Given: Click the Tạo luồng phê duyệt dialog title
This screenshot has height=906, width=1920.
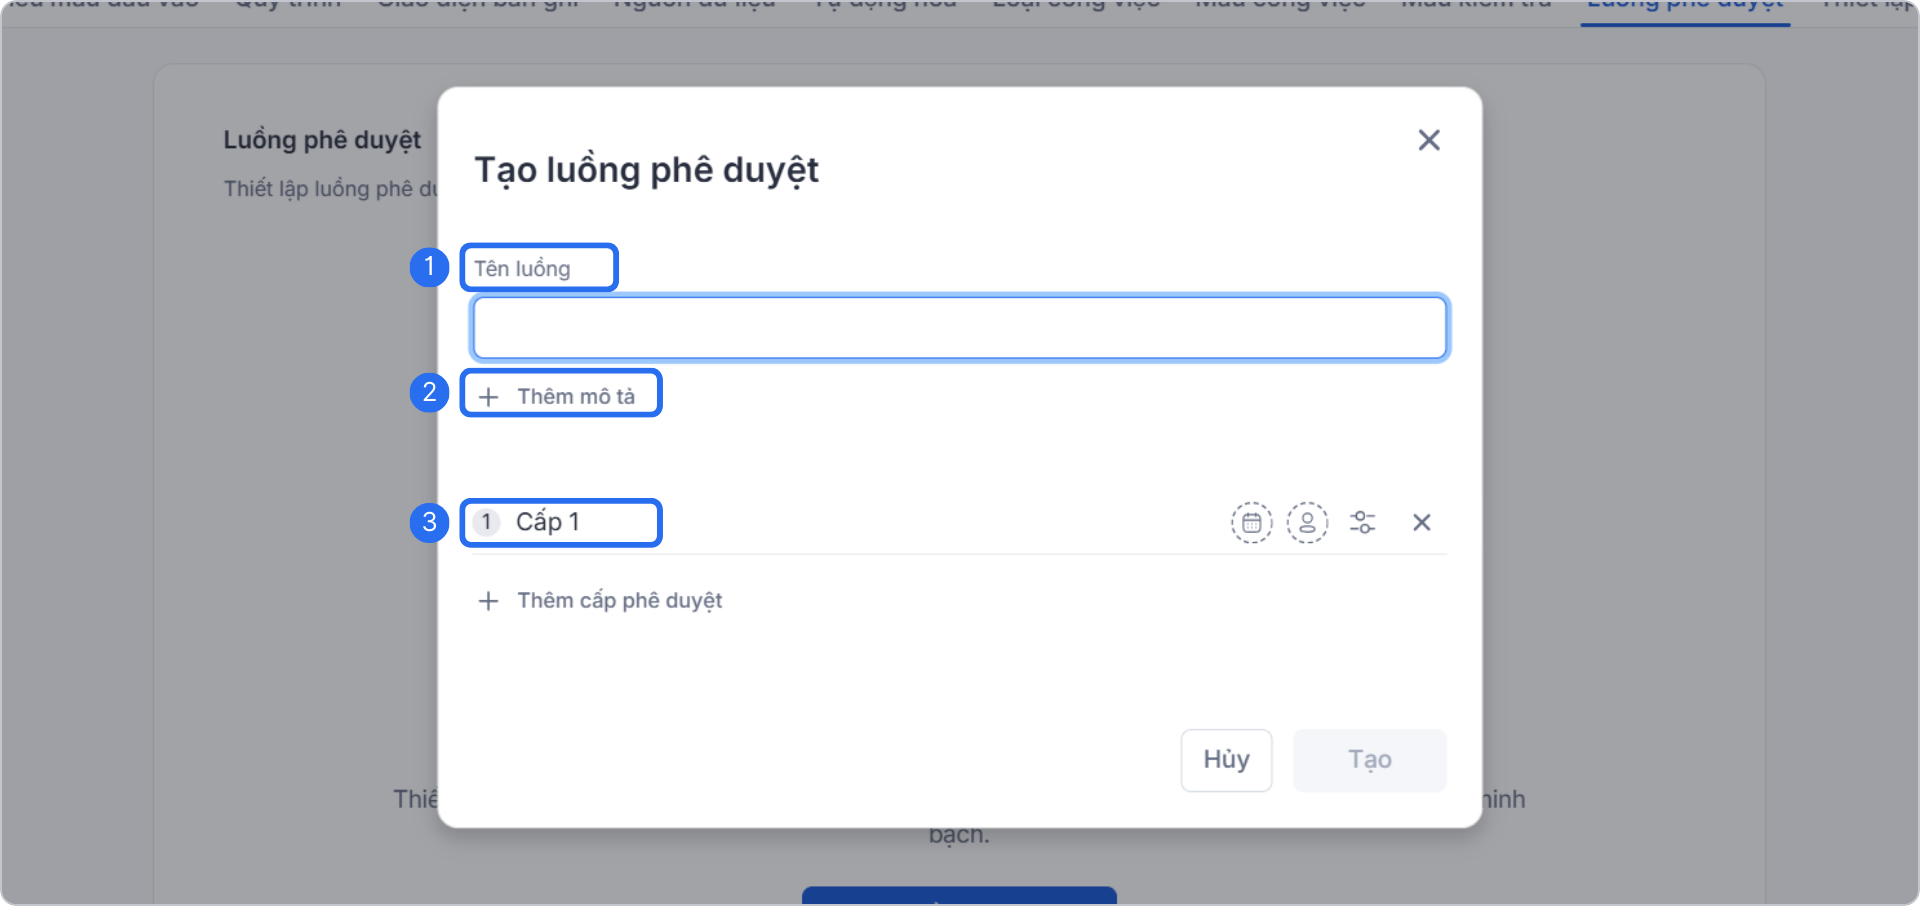Looking at the screenshot, I should coord(646,170).
